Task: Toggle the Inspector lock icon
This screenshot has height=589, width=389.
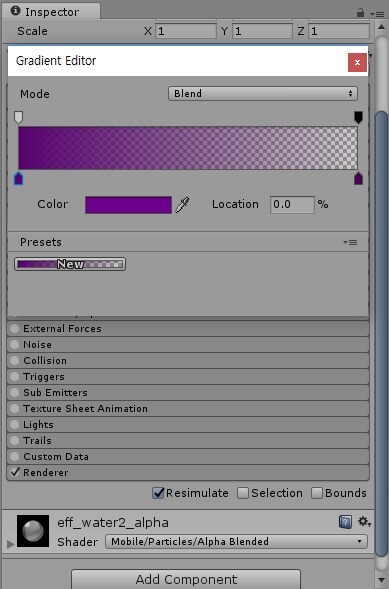Action: click(360, 13)
